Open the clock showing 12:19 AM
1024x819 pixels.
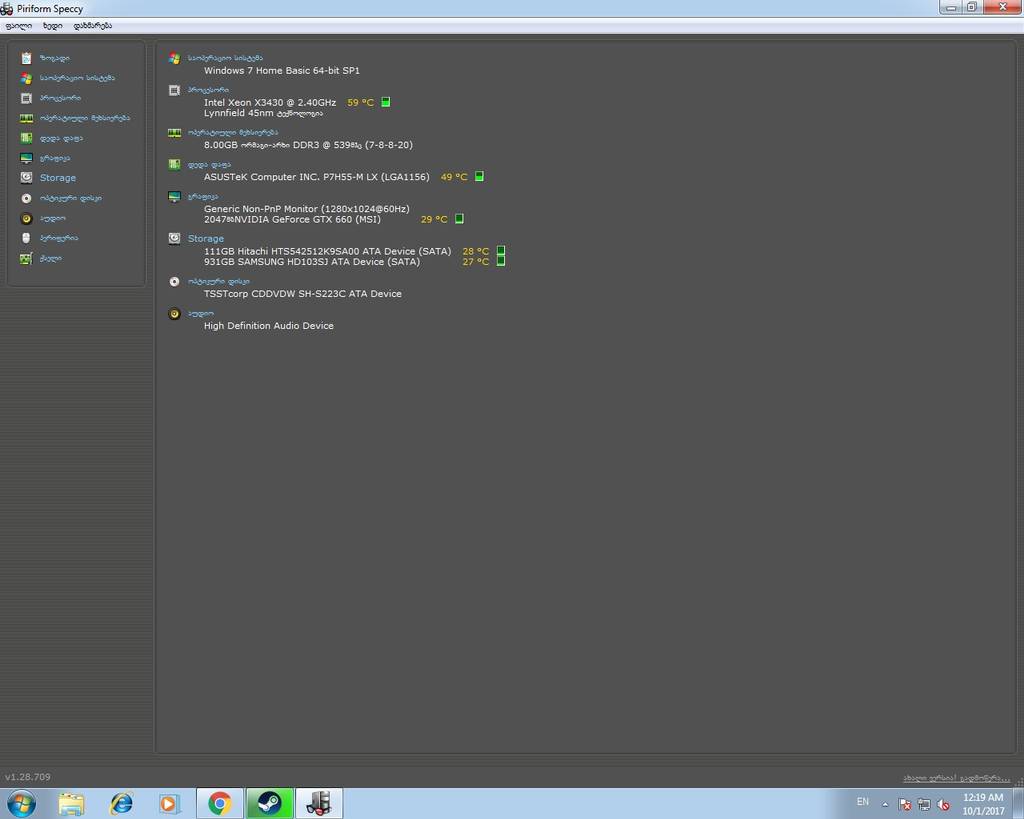983,804
